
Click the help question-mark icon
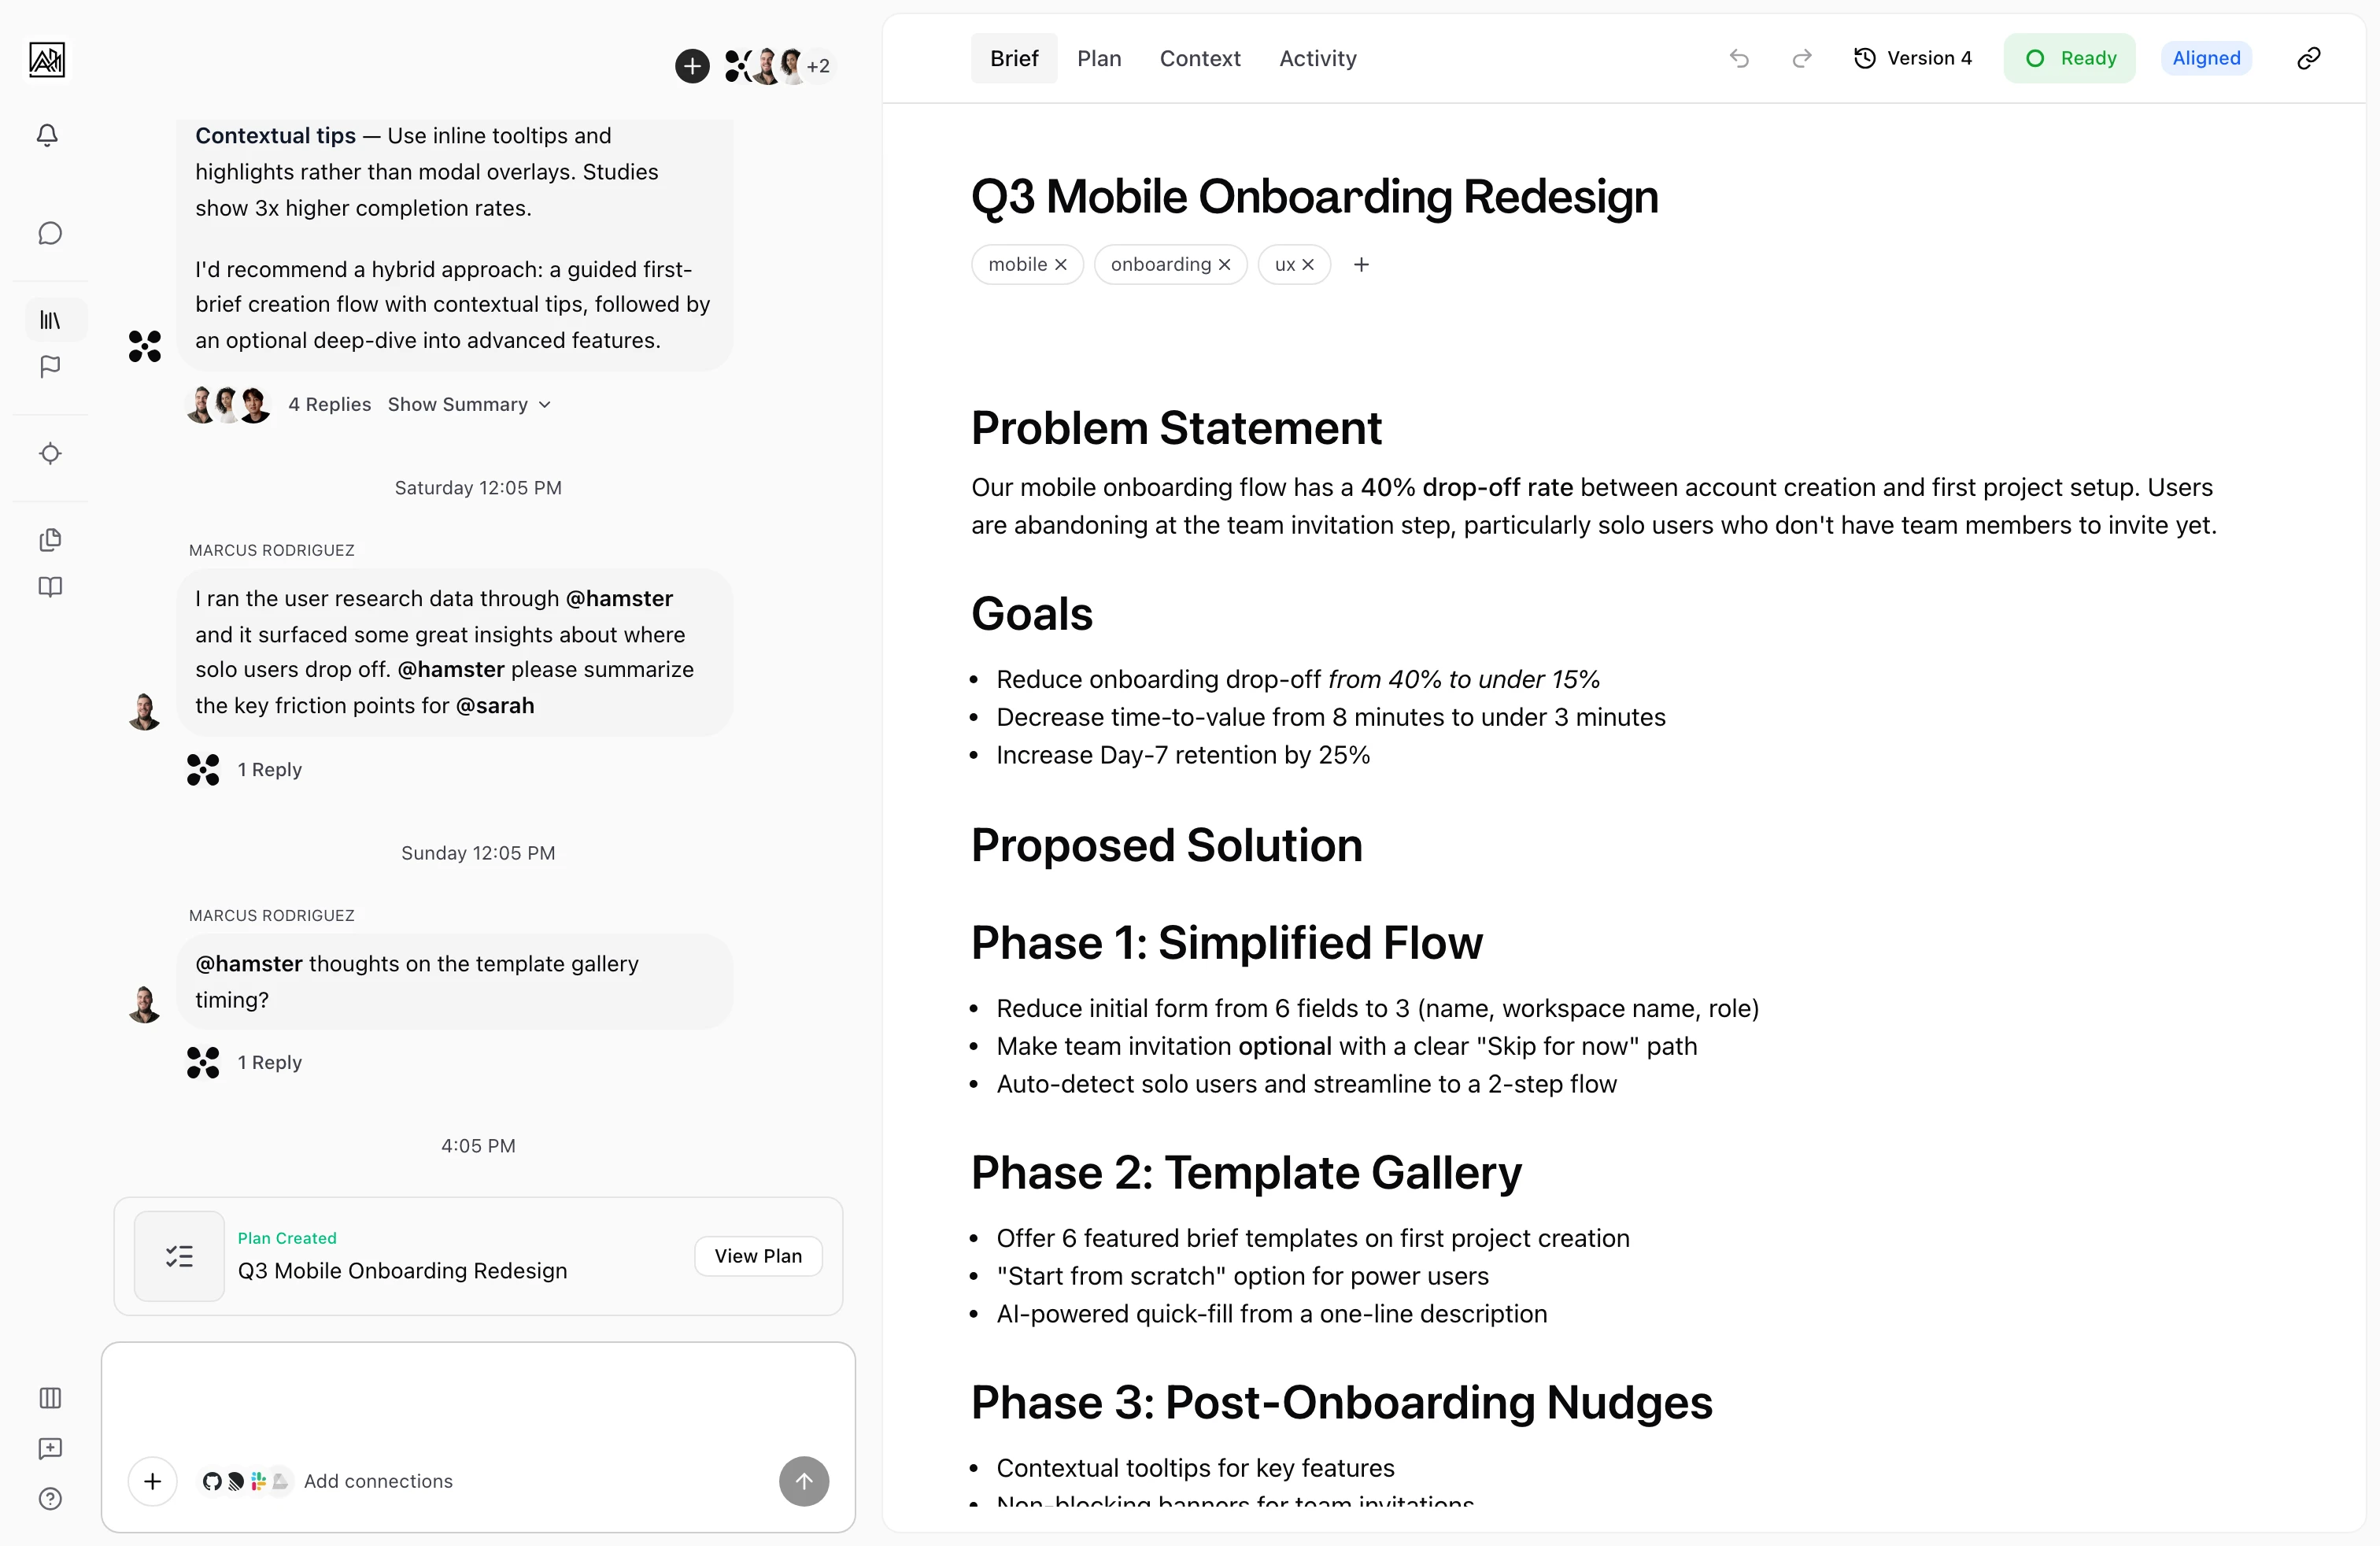point(50,1499)
